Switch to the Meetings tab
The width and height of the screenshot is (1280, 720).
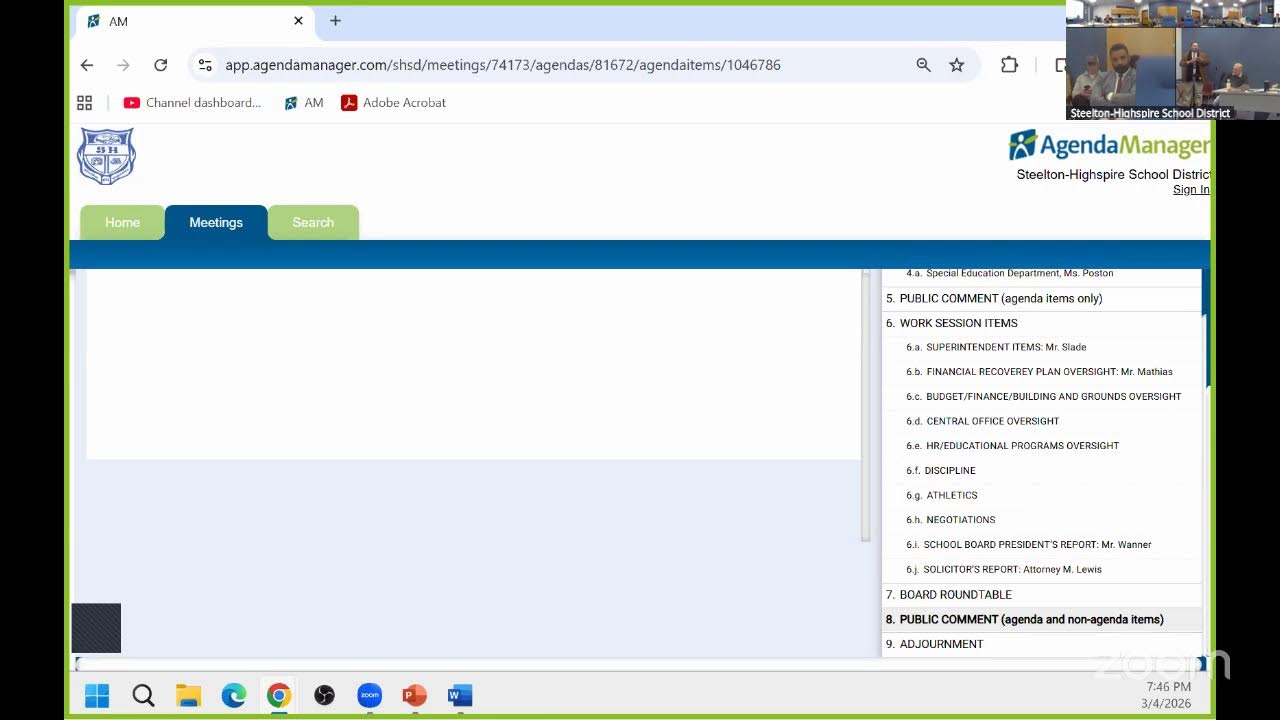tap(216, 222)
